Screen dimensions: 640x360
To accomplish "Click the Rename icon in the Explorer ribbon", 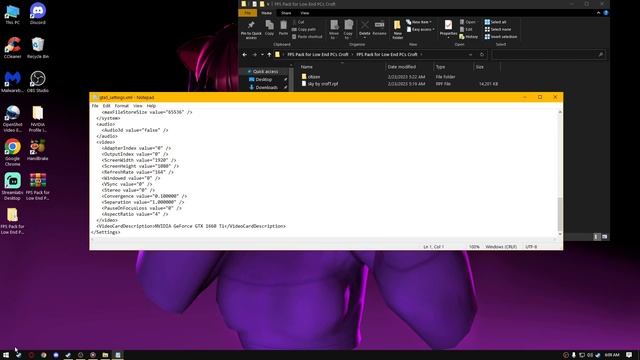I will pos(379,28).
